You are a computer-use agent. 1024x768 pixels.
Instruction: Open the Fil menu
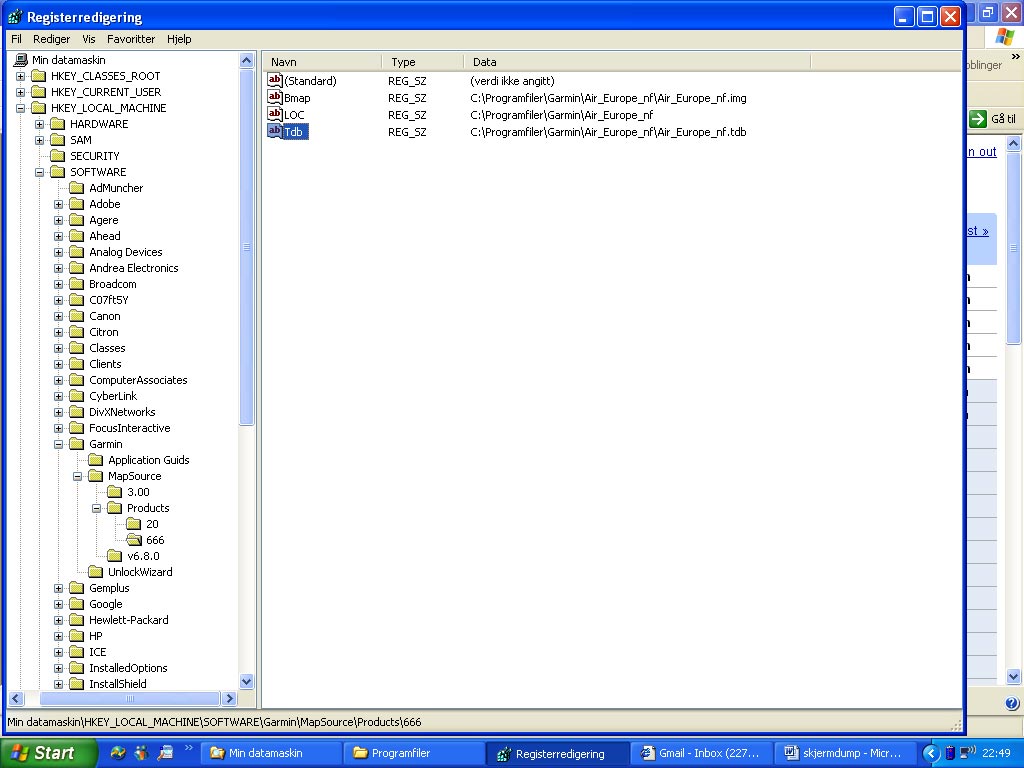(16, 39)
